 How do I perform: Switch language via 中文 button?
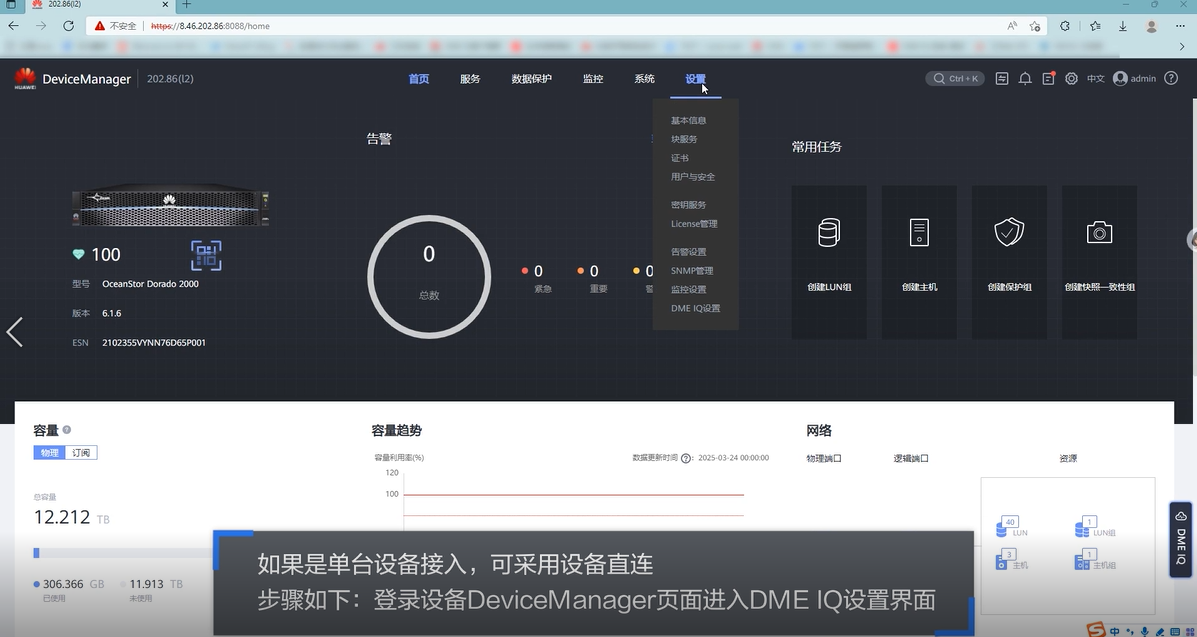1095,79
